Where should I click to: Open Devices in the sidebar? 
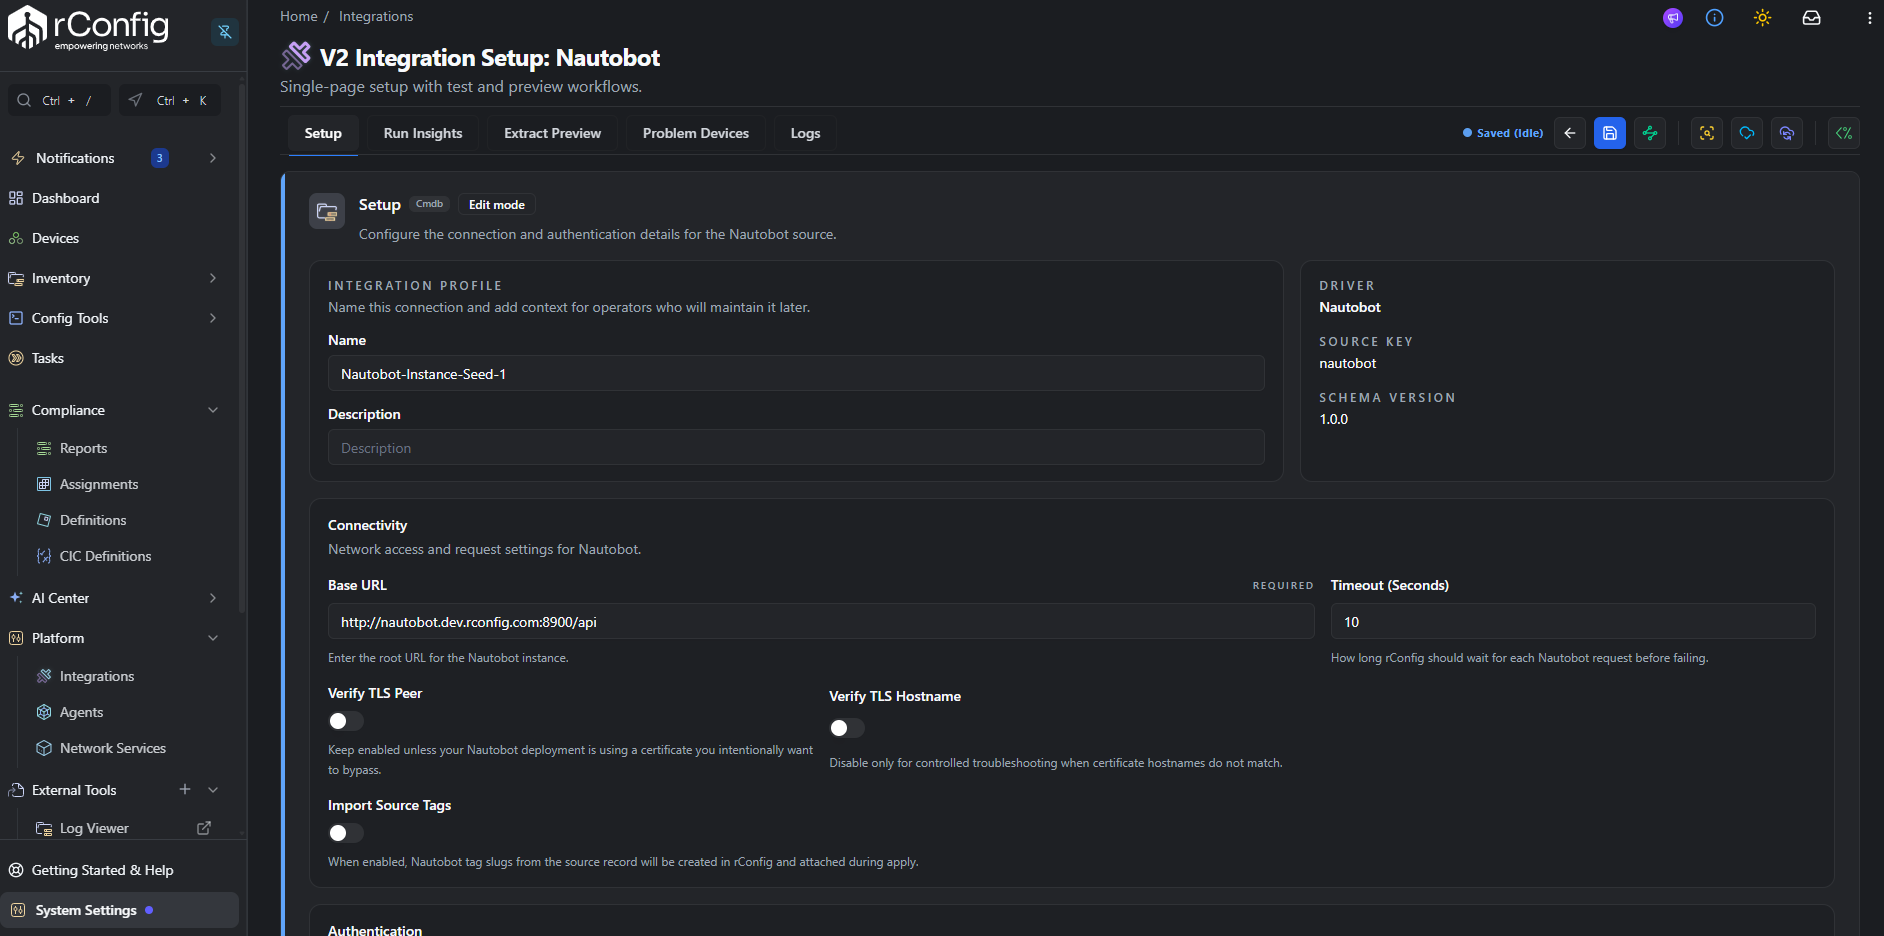point(55,238)
